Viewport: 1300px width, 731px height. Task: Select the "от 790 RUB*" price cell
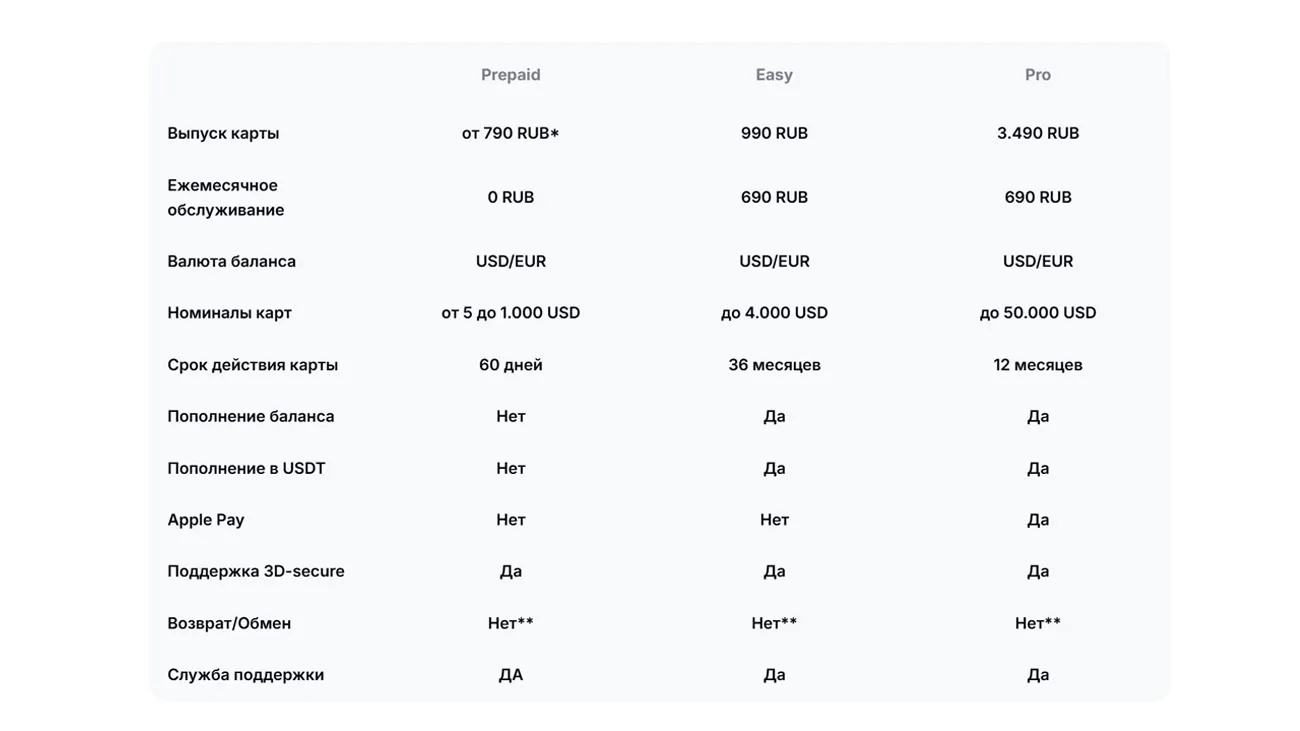click(x=510, y=133)
